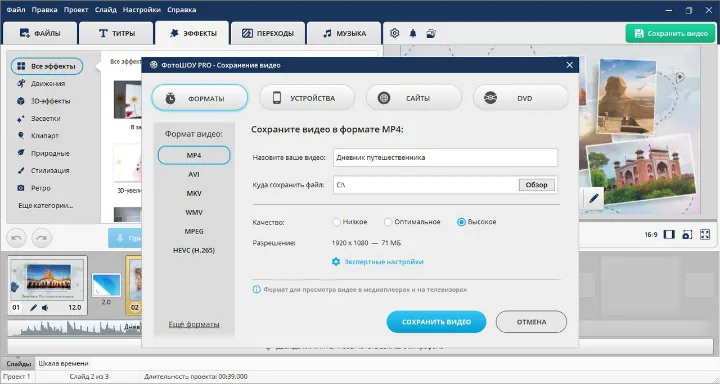
Task: Click the green Сохранить видео button
Action: pos(670,34)
